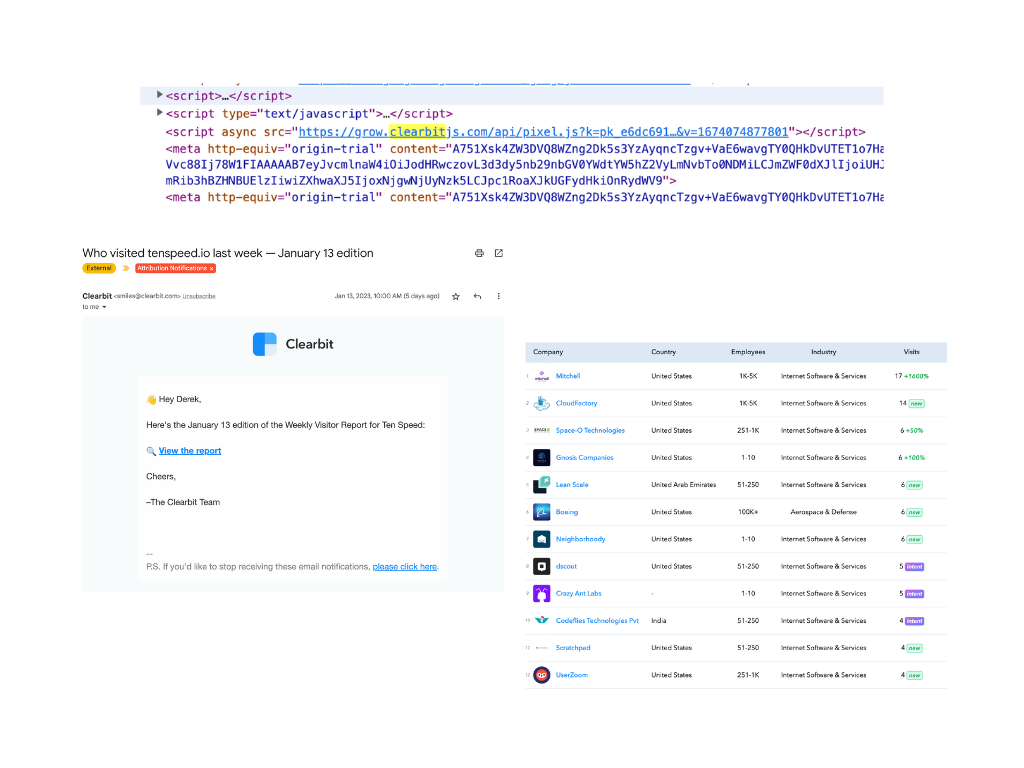1024x768 pixels.
Task: Show recipient details next to 'to me'
Action: click(x=104, y=307)
